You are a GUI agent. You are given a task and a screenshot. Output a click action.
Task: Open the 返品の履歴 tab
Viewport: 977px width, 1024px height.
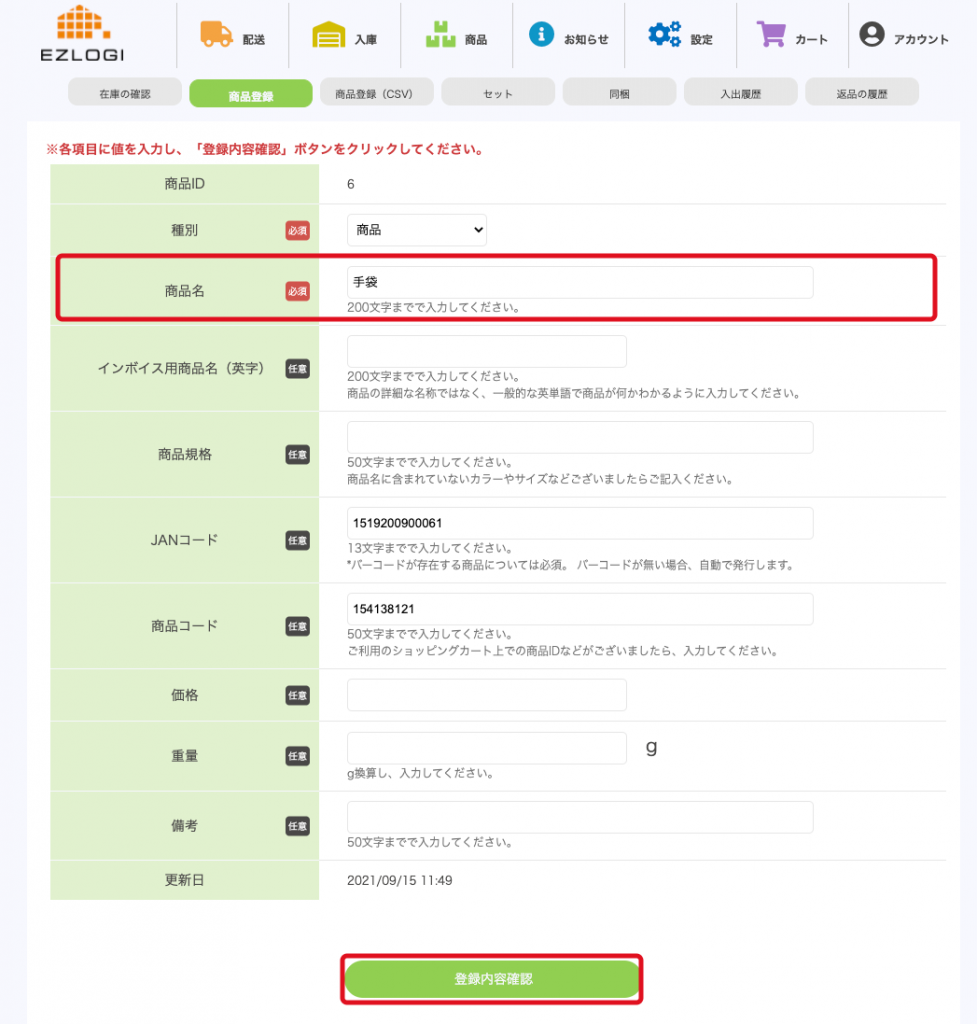pyautogui.click(x=861, y=93)
